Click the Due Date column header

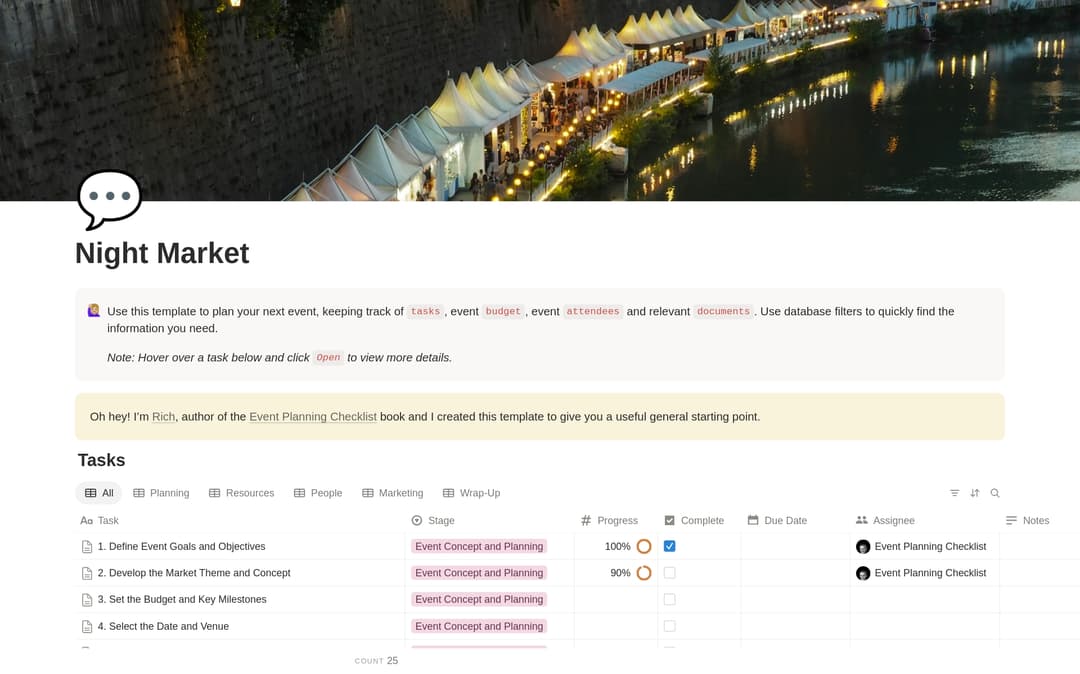tap(778, 520)
